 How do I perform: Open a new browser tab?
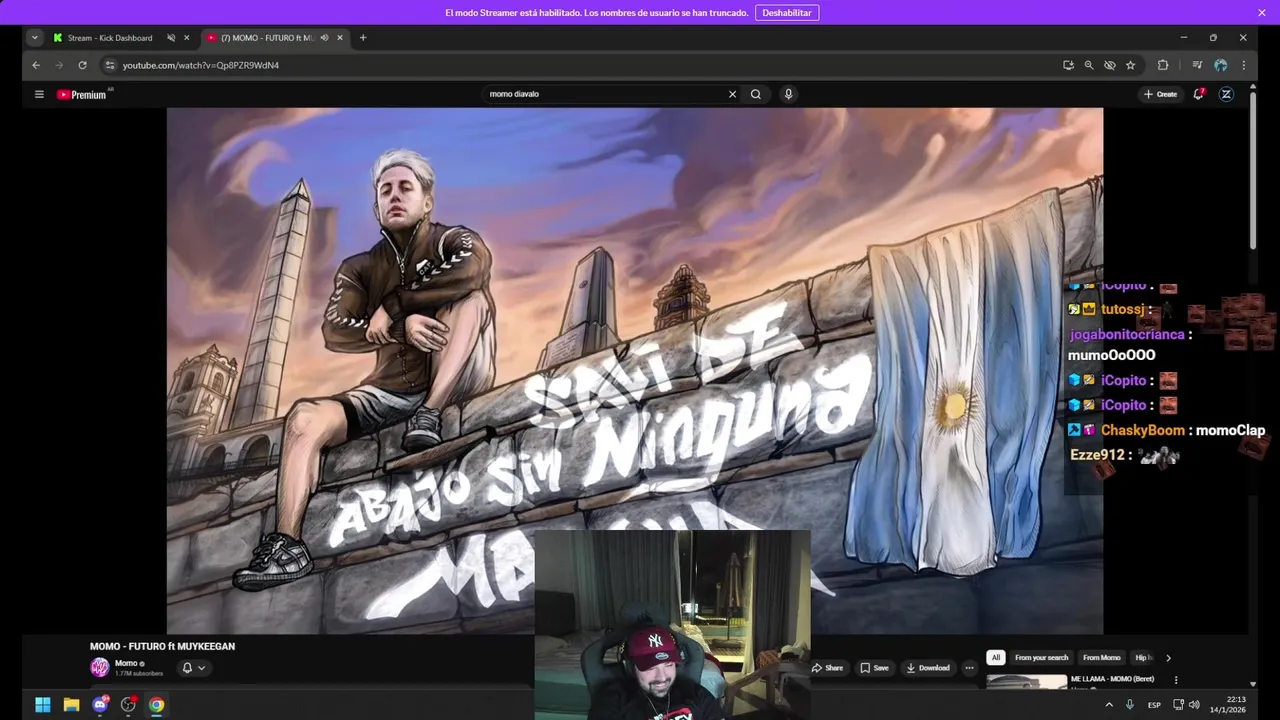point(363,38)
